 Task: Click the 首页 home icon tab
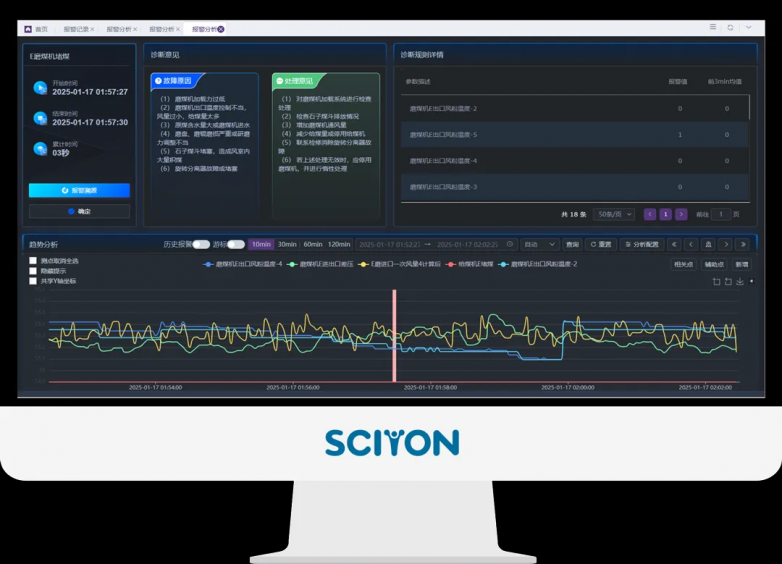pos(35,29)
